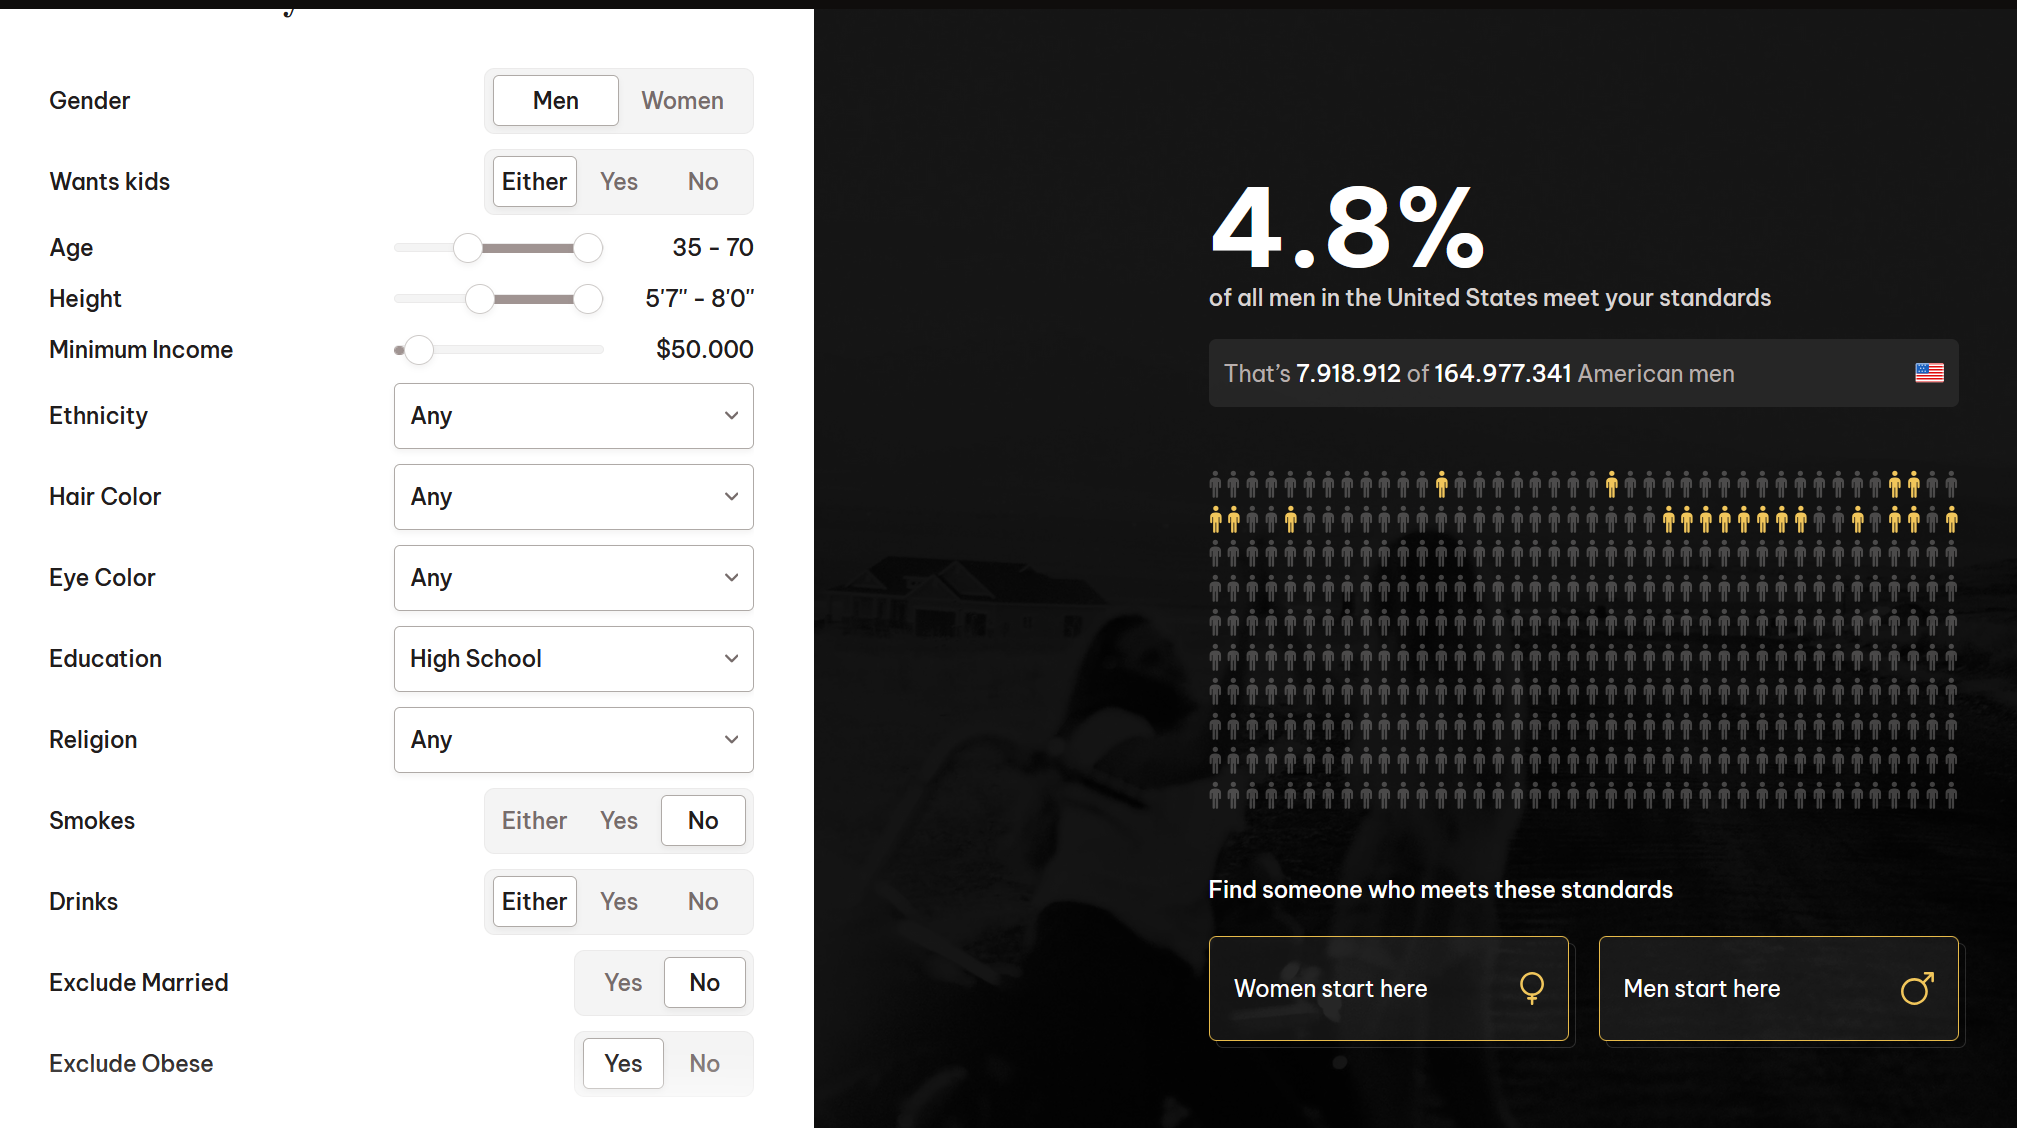The height and width of the screenshot is (1128, 2017).
Task: Set Drinks to Either
Action: click(x=535, y=902)
